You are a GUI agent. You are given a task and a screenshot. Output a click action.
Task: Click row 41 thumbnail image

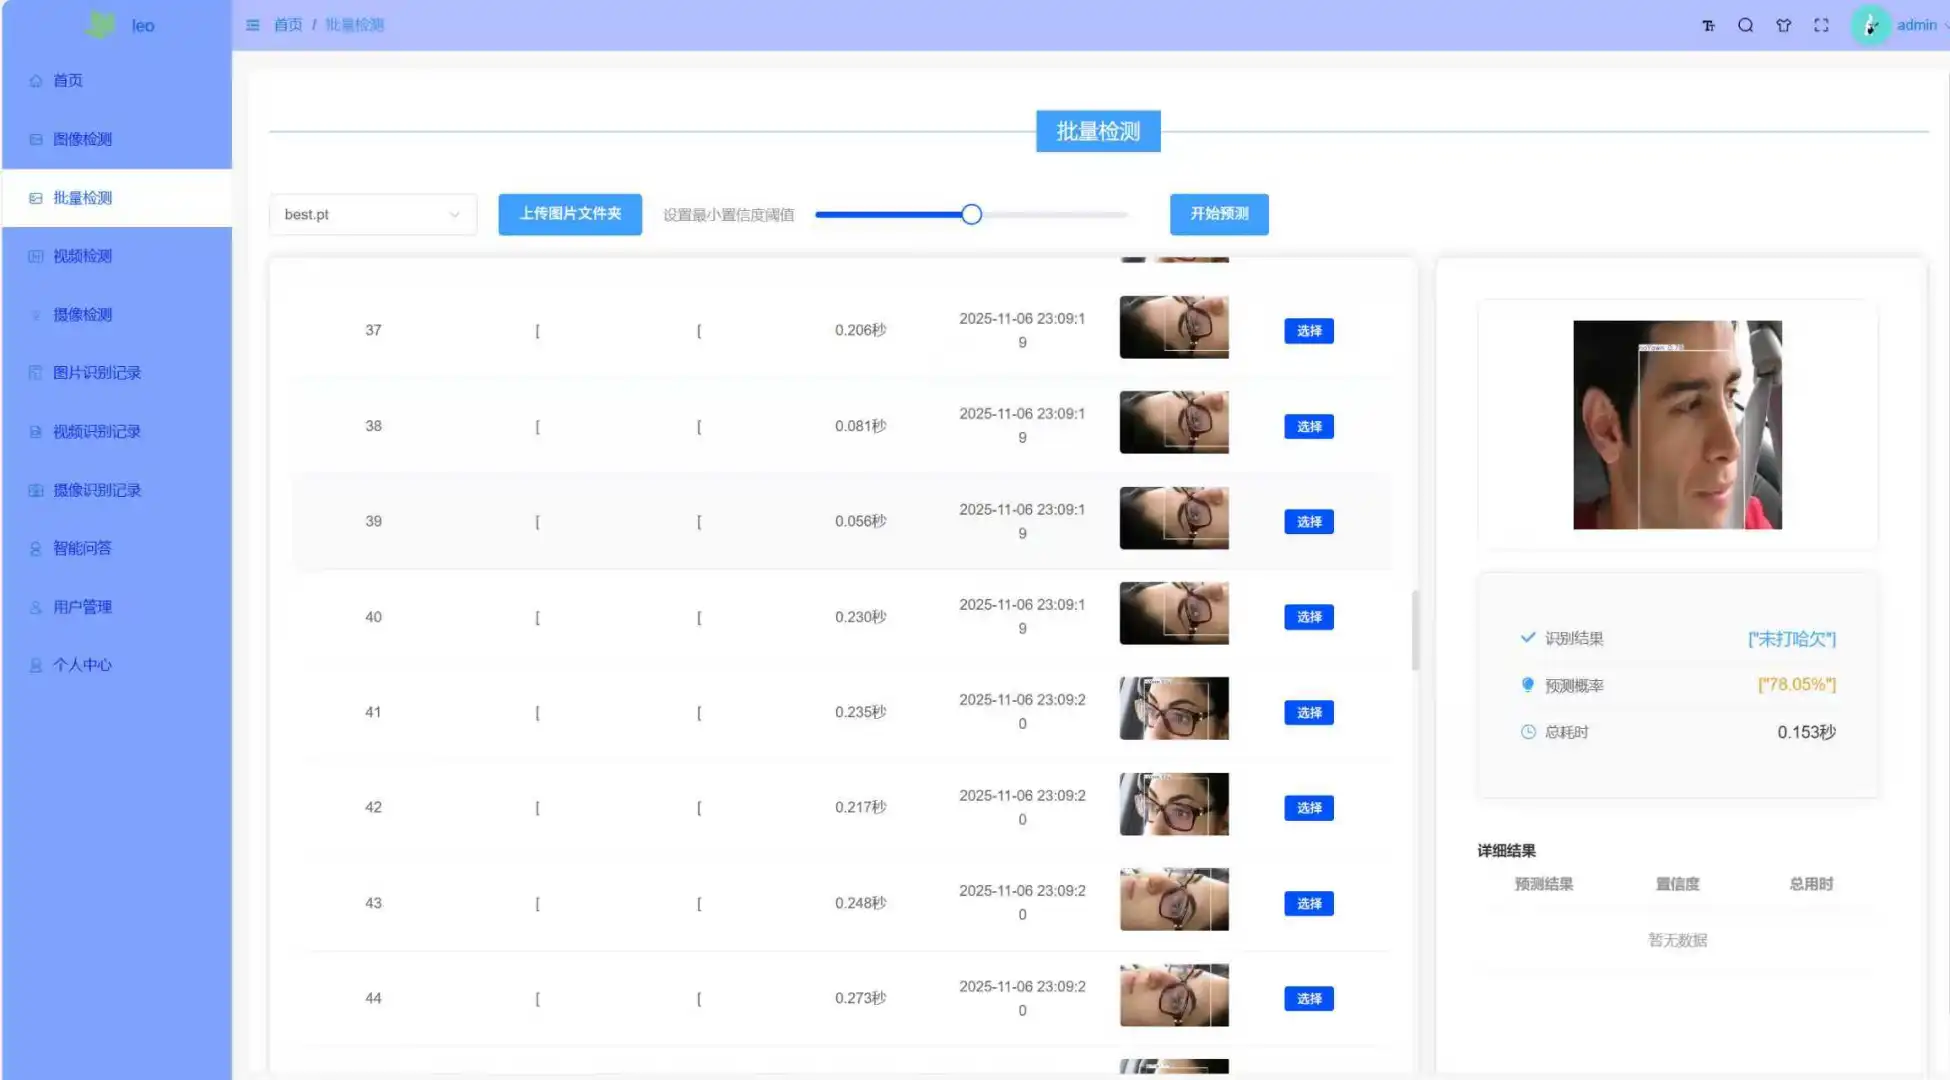pos(1174,708)
